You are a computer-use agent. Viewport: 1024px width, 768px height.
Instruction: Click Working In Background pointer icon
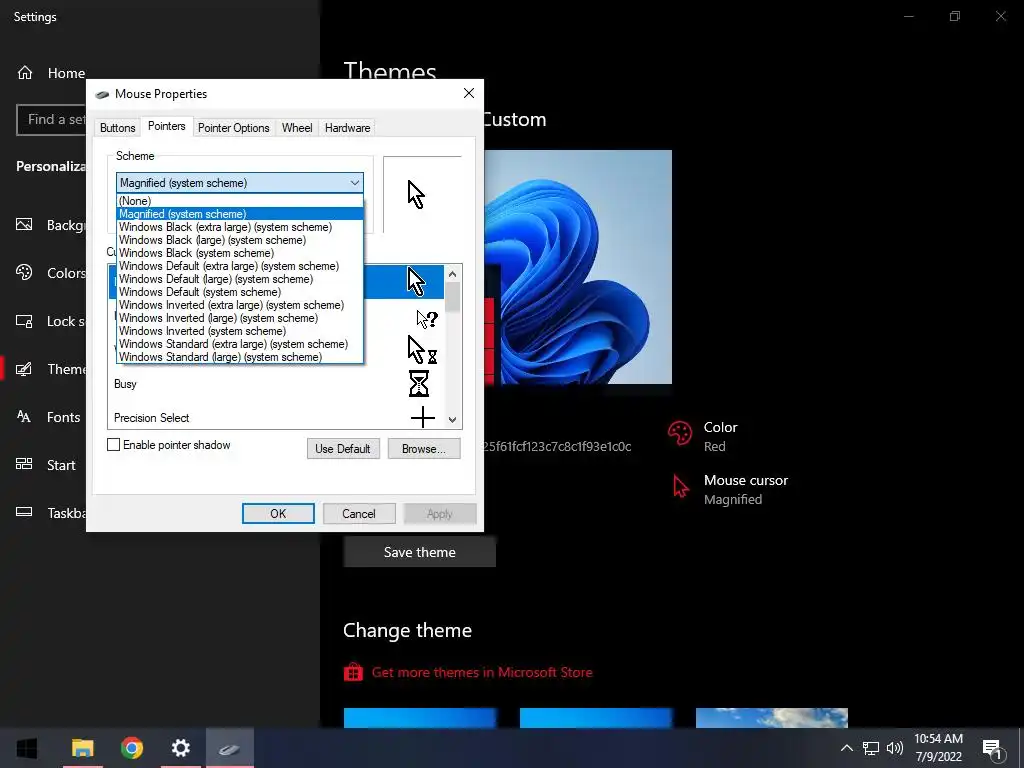point(422,350)
